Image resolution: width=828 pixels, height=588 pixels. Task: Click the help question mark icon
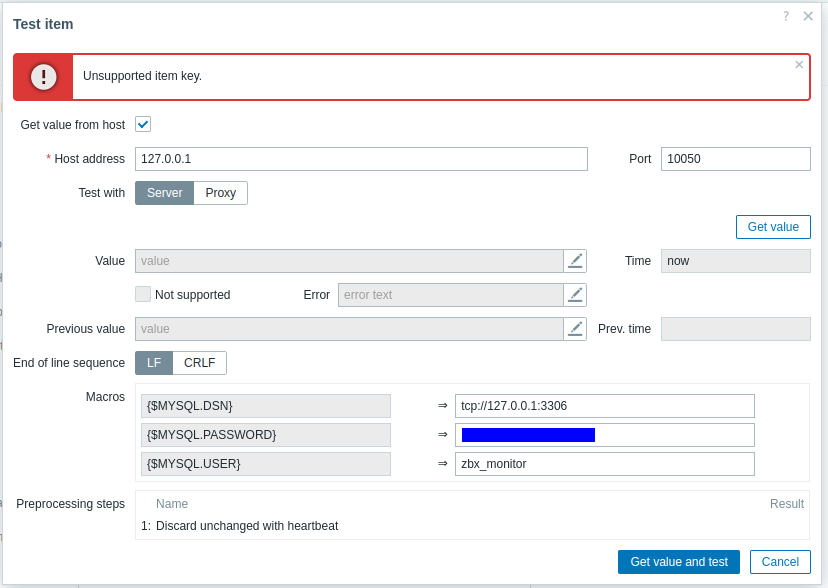coord(786,16)
